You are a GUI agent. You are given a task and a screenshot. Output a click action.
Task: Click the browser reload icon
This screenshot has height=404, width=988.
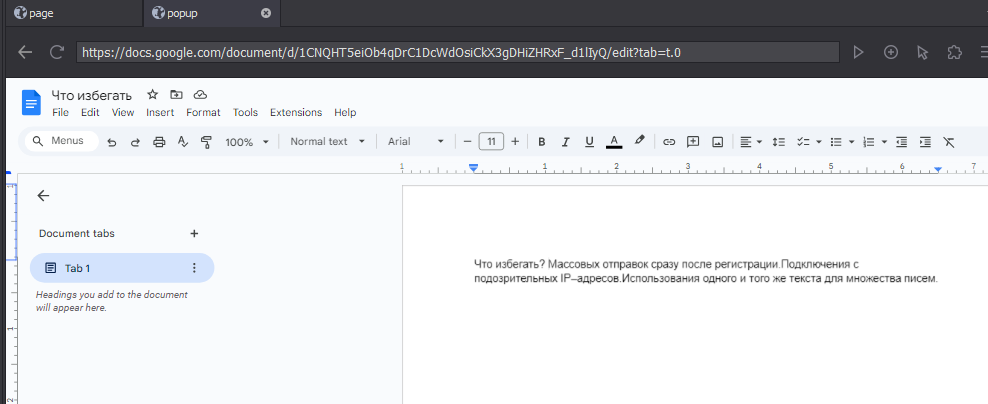[x=57, y=52]
